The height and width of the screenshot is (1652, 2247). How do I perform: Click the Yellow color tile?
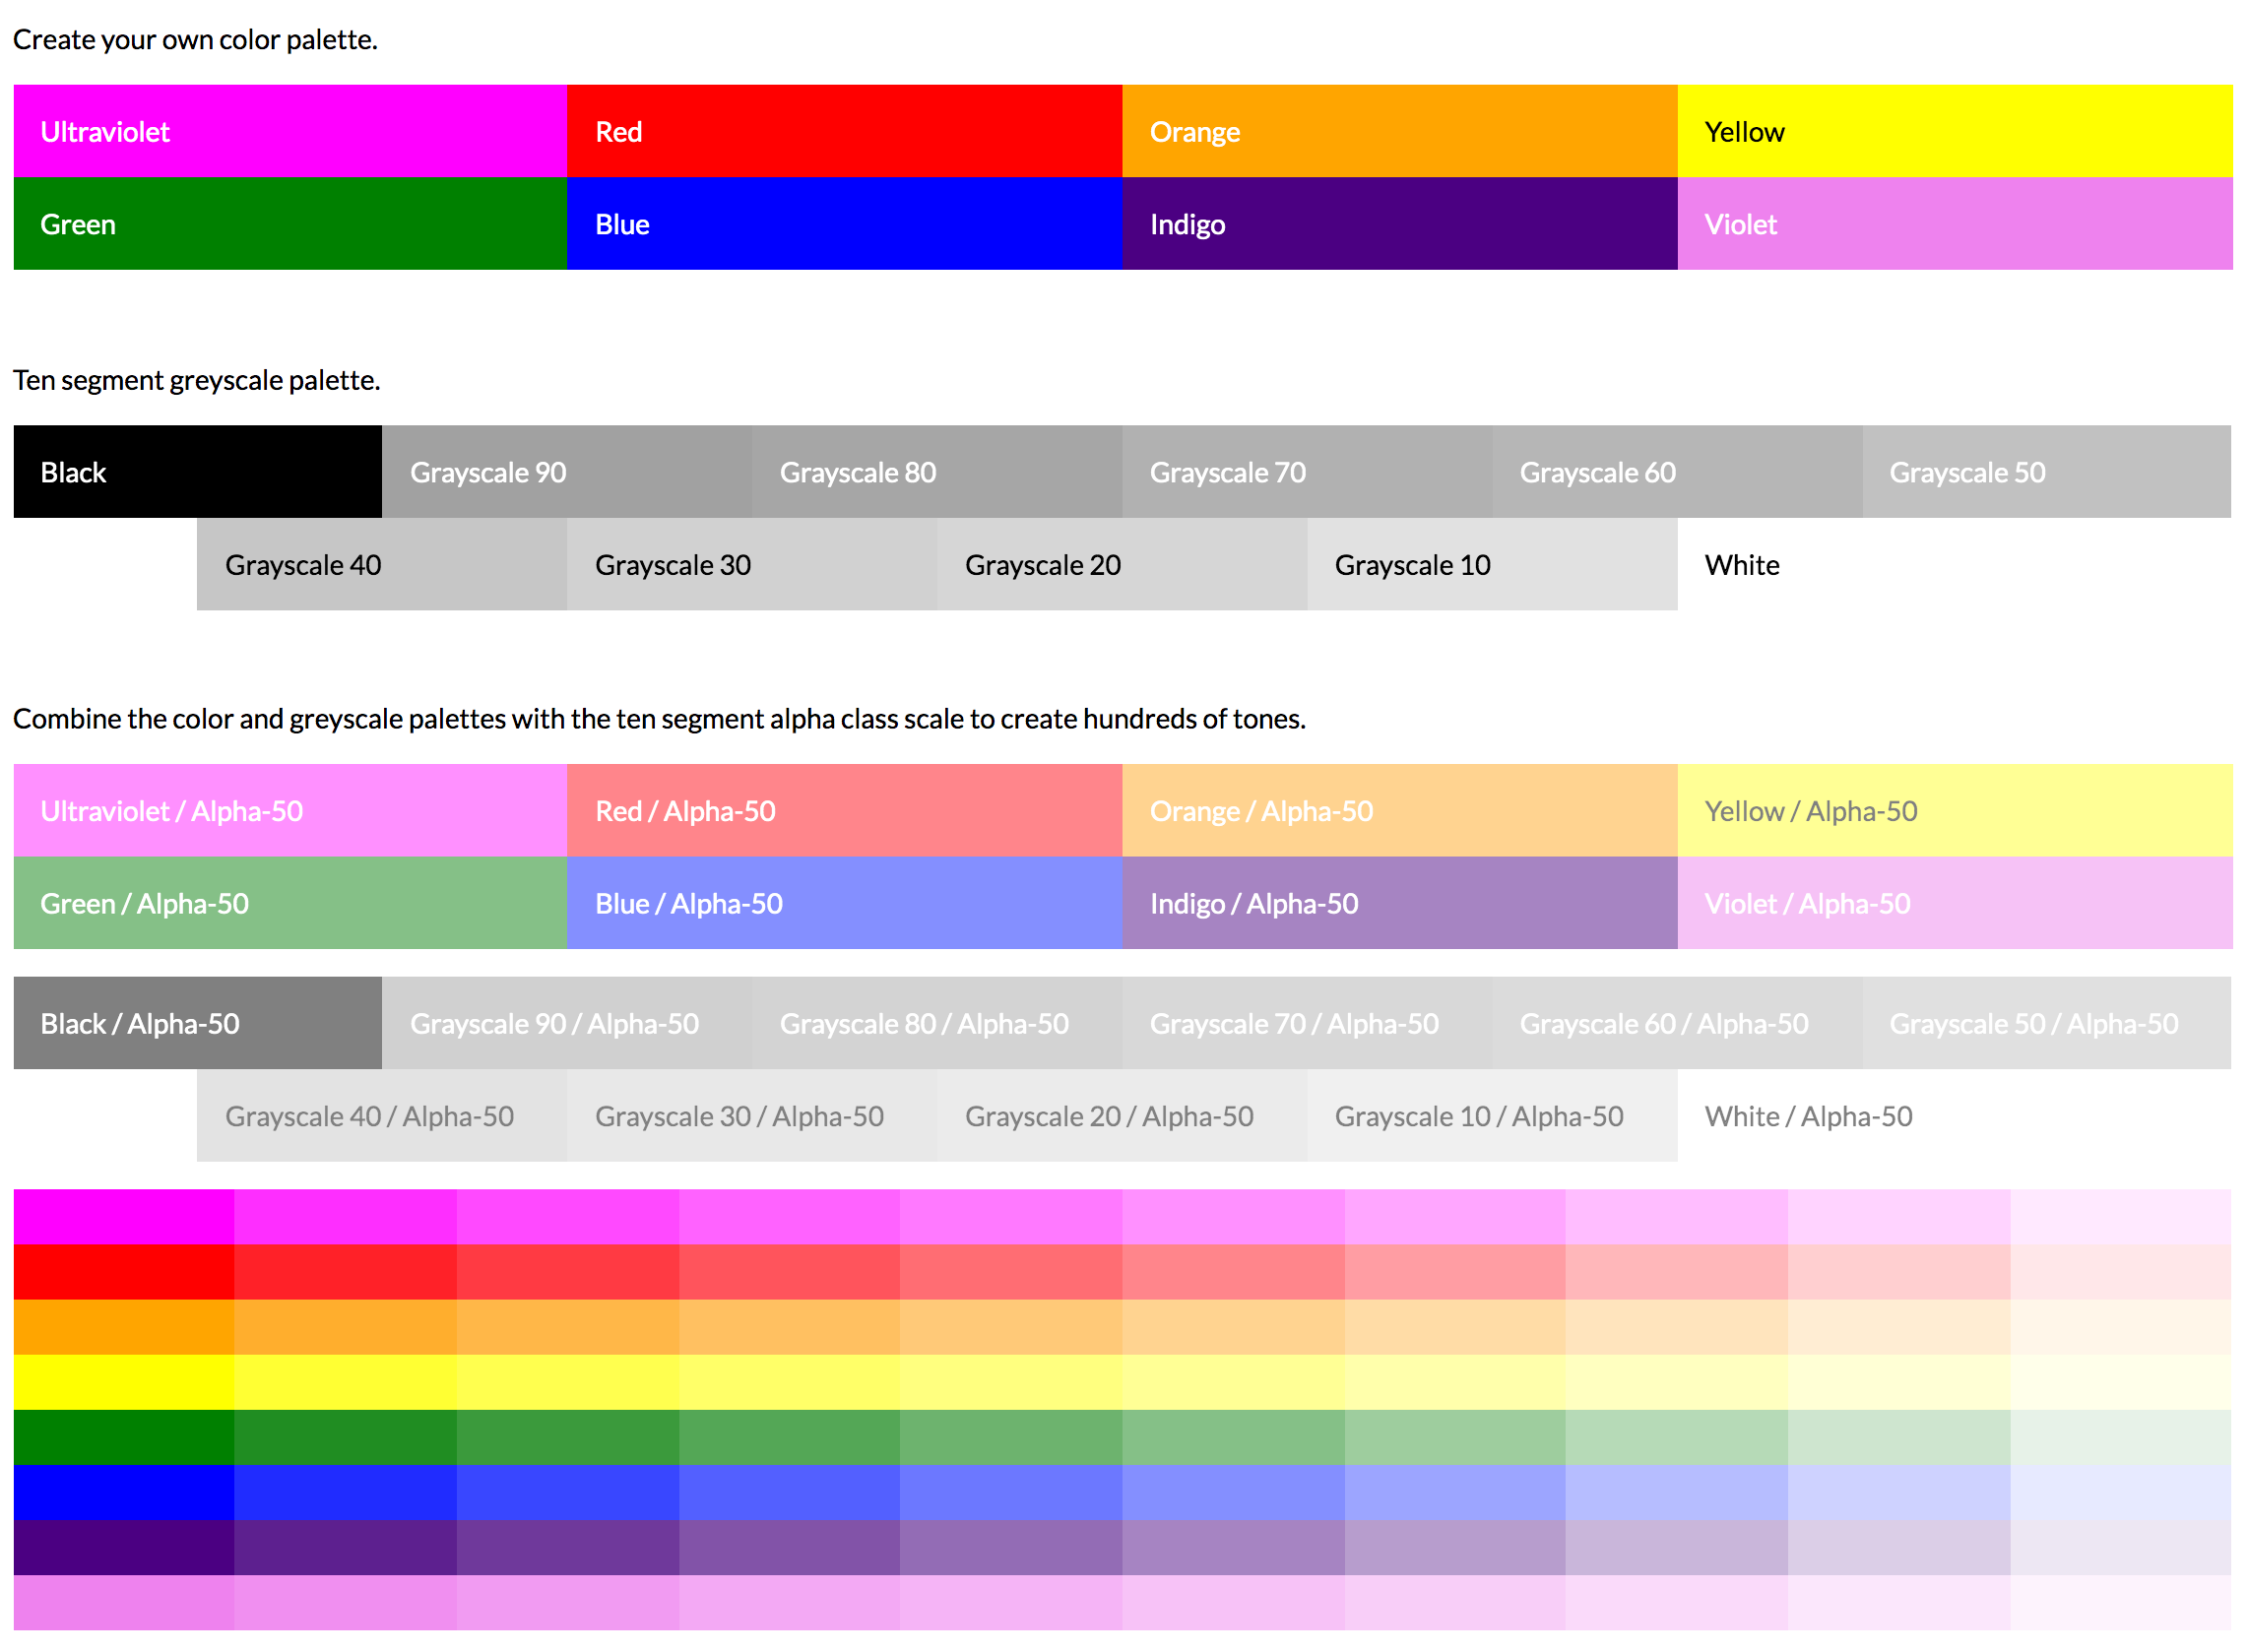tap(1954, 131)
